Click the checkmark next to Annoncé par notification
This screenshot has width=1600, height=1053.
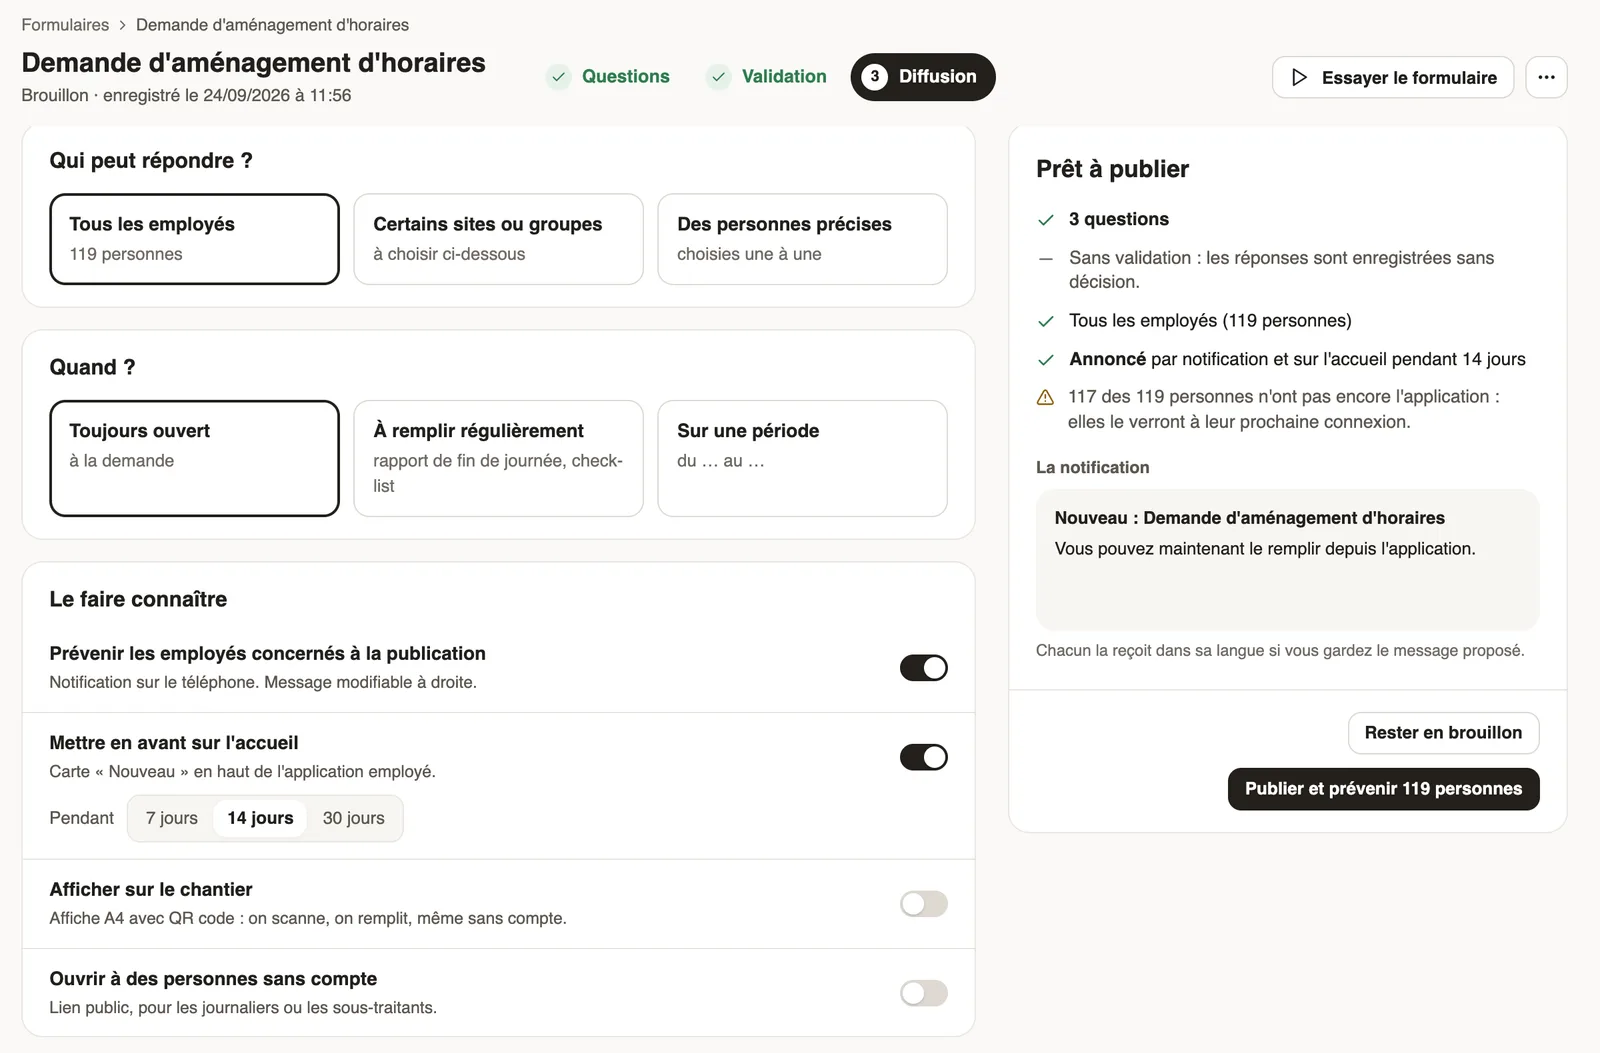pyautogui.click(x=1046, y=360)
